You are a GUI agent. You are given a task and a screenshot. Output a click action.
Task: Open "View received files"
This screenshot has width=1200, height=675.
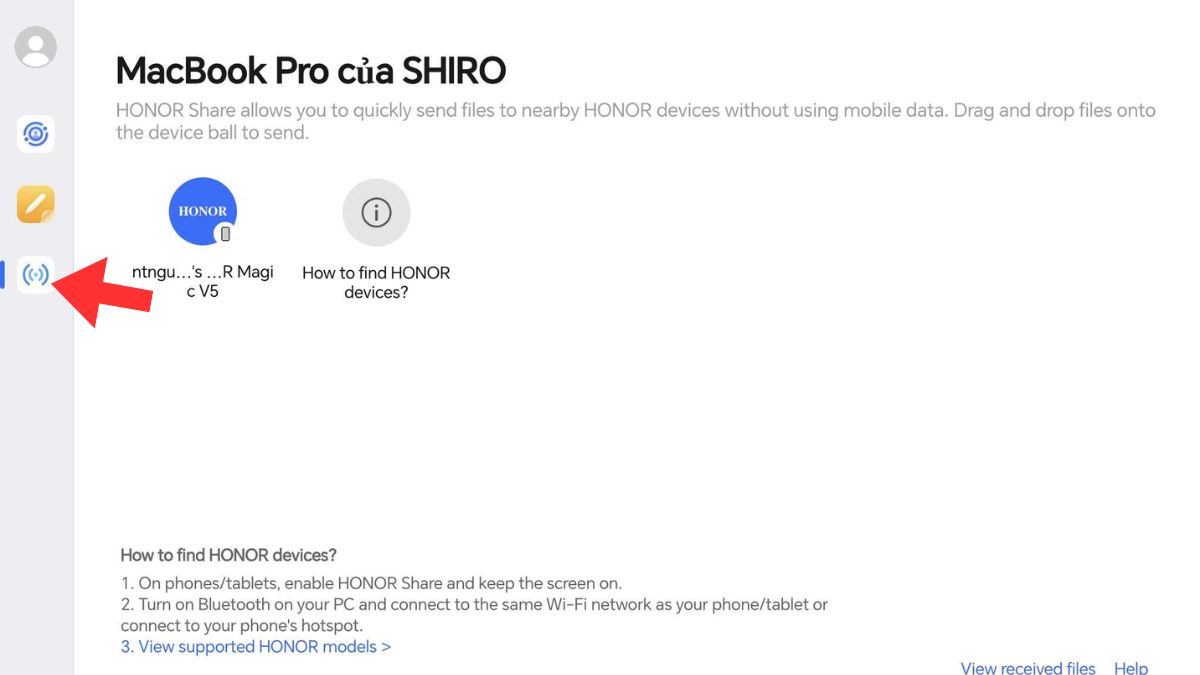1027,667
